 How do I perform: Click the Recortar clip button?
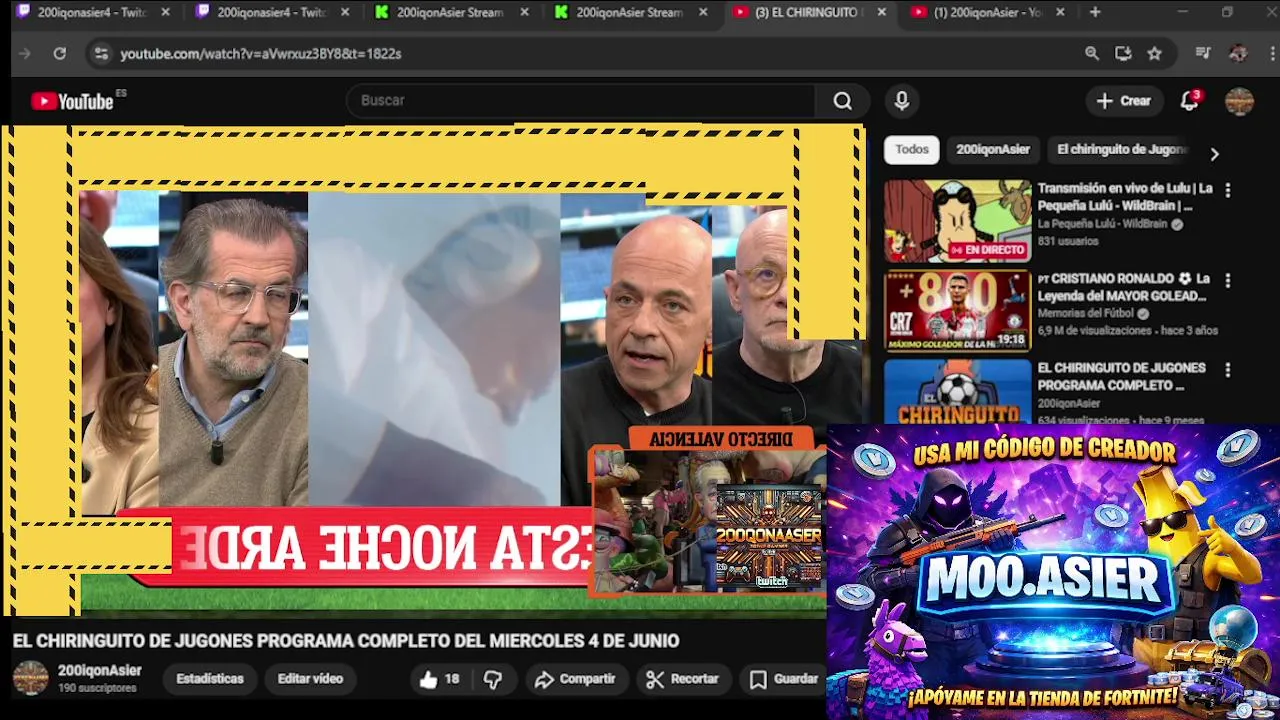683,679
